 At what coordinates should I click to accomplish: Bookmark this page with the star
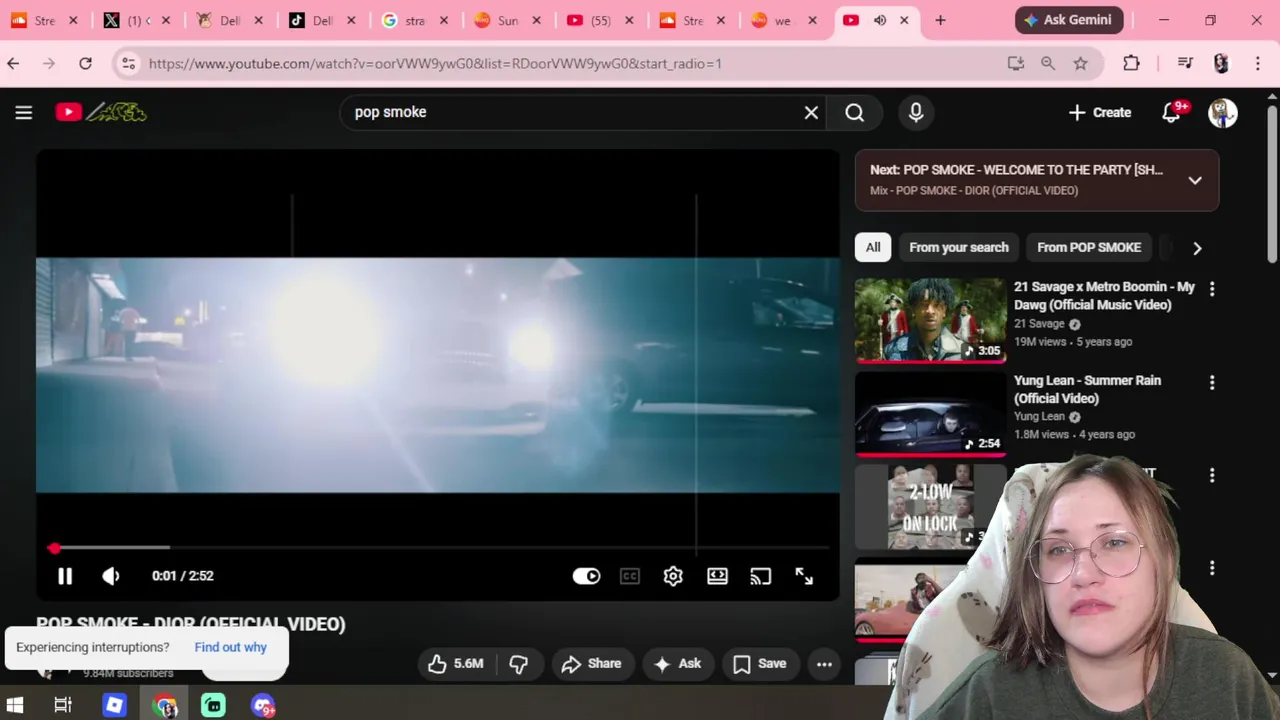[x=1080, y=64]
